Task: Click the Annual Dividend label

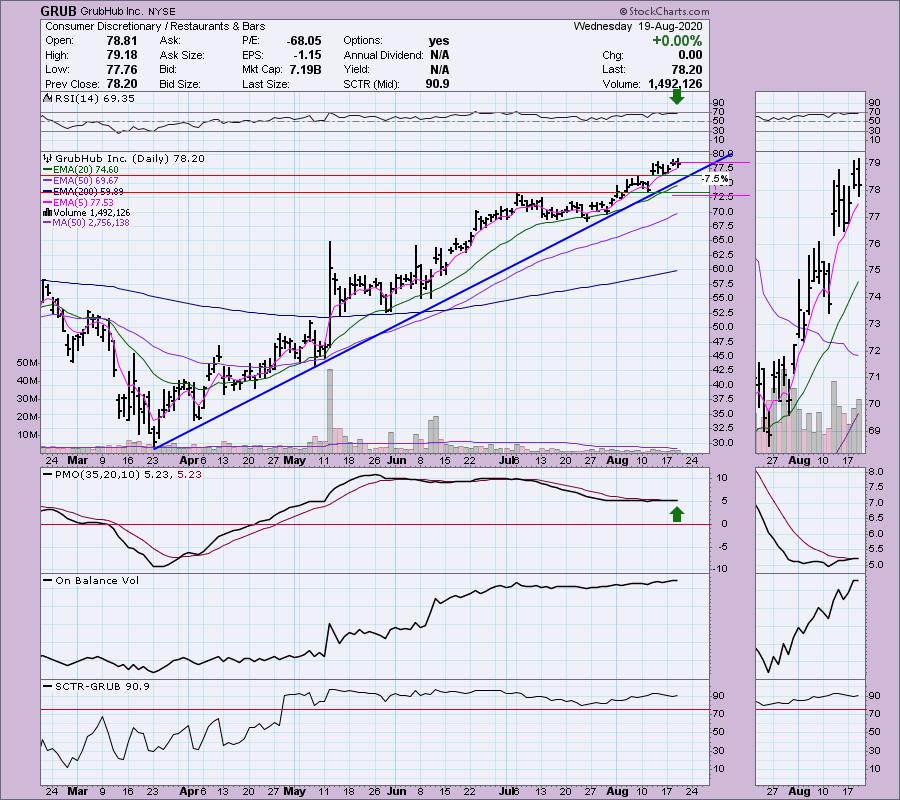Action: (383, 55)
